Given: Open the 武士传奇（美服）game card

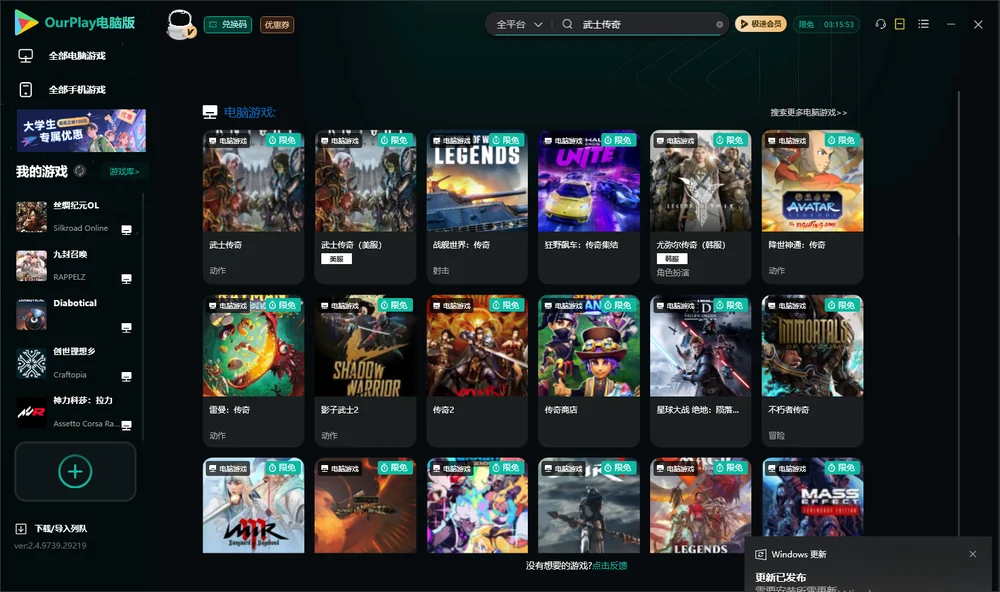Looking at the screenshot, I should [x=365, y=207].
